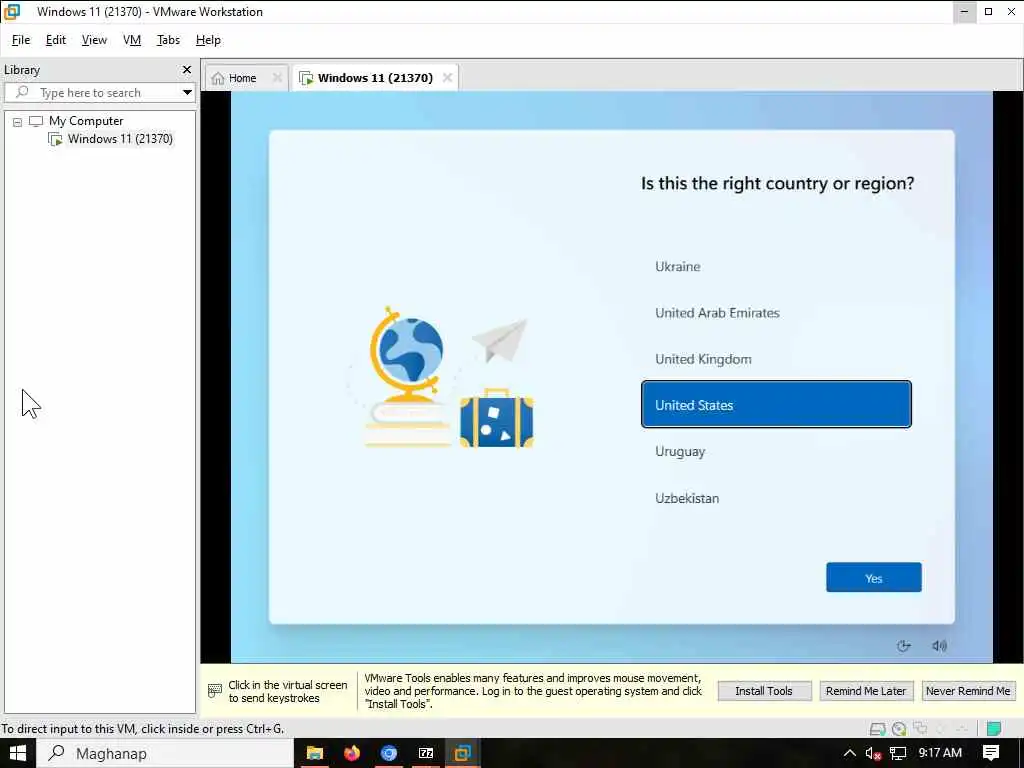Viewport: 1024px width, 768px height.
Task: Click the home icon on Home tab
Action: (218, 78)
